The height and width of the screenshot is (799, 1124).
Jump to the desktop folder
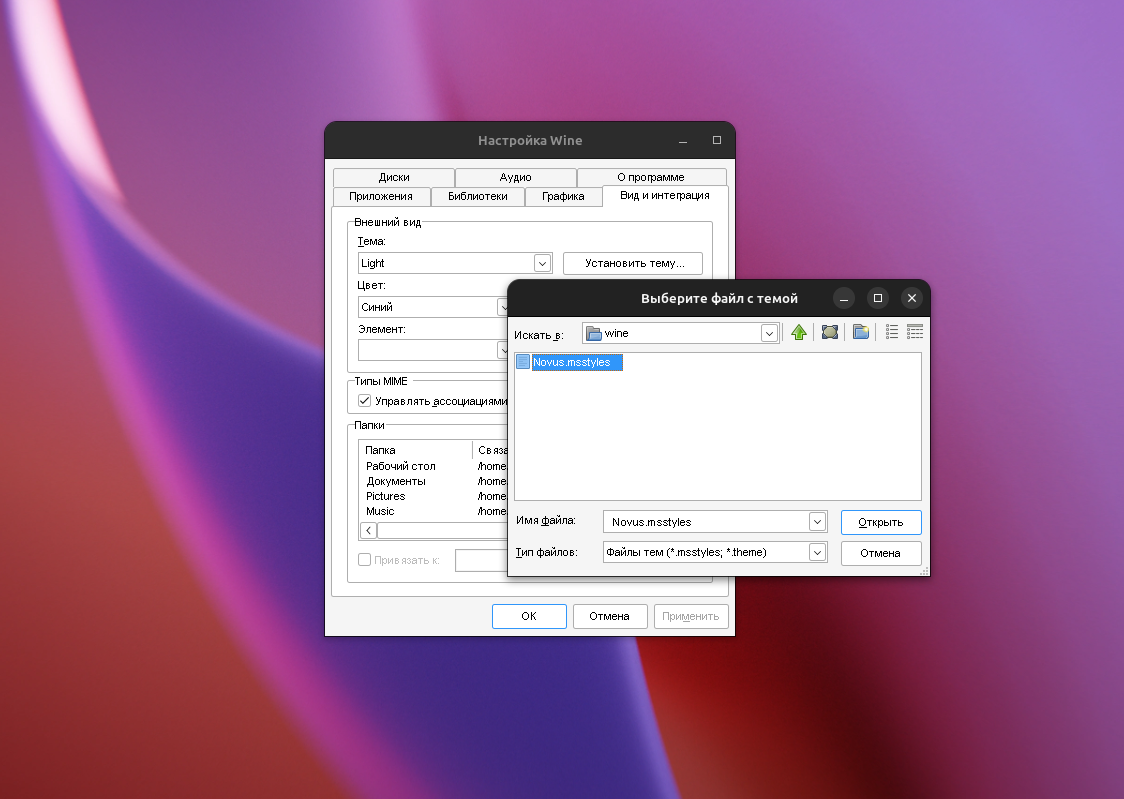point(829,333)
